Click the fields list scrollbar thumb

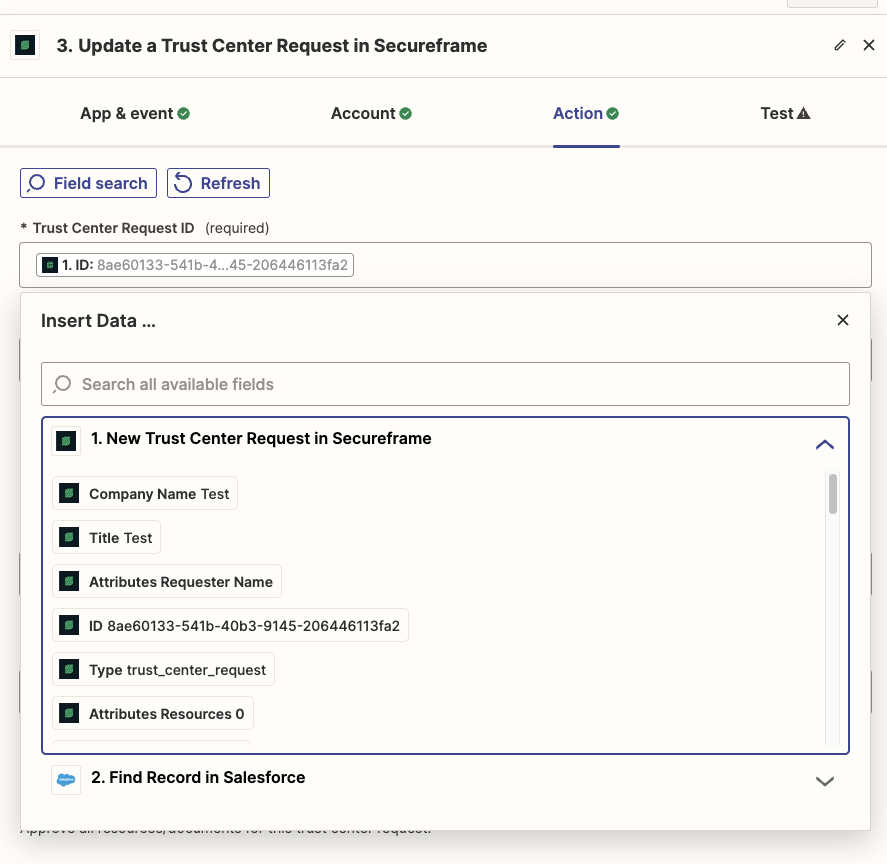tap(833, 494)
